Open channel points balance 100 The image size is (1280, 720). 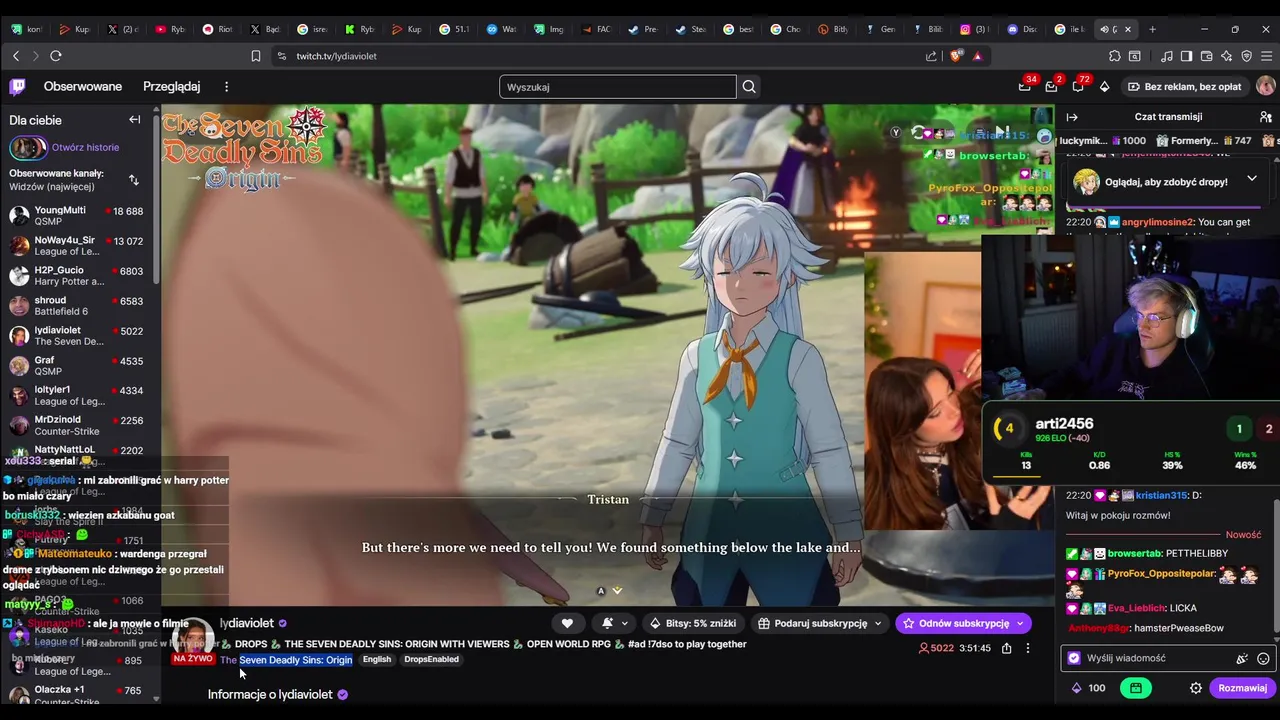(1088, 688)
